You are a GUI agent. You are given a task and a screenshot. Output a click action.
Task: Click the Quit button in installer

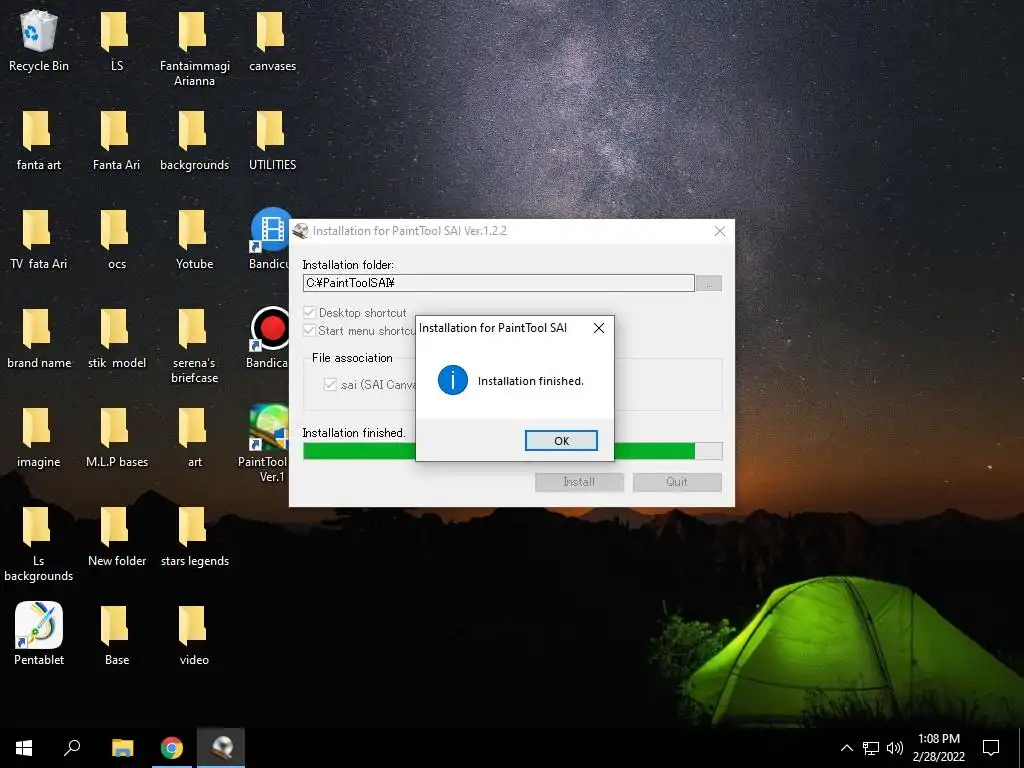[677, 482]
